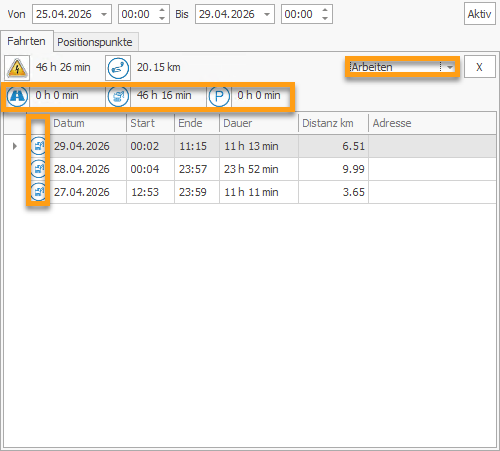
Task: Click the work icon on the 27.04.2026 row
Action: pyautogui.click(x=38, y=192)
